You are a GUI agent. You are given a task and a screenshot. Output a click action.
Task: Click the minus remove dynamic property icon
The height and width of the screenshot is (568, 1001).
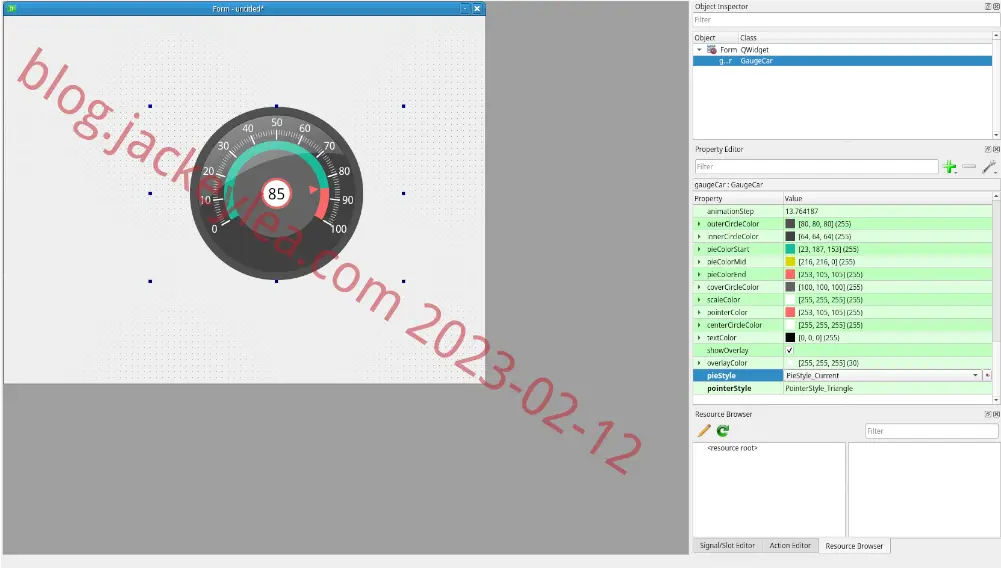[969, 167]
